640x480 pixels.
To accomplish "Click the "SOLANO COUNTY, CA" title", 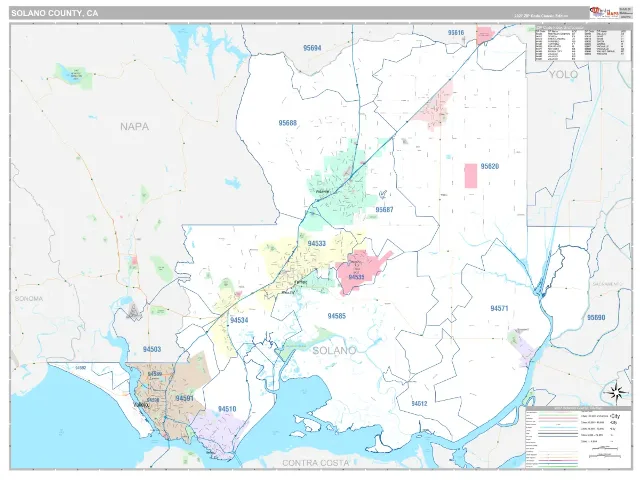I will click(55, 13).
